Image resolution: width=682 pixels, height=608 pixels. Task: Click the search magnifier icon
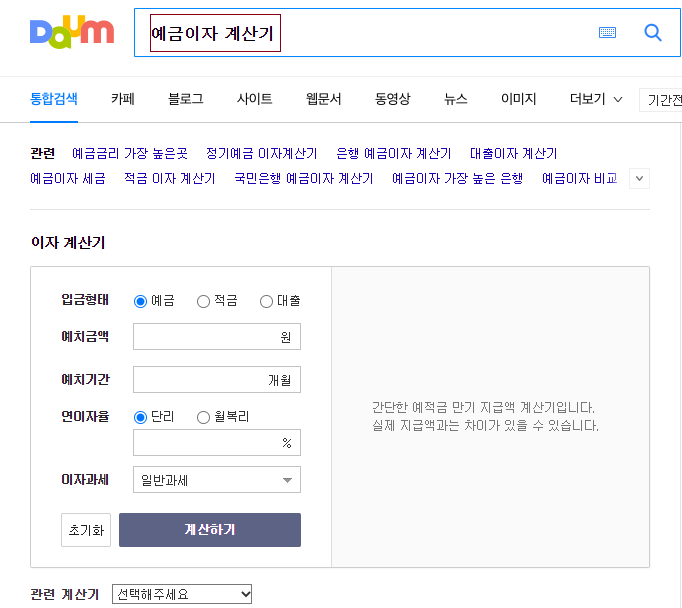(652, 32)
